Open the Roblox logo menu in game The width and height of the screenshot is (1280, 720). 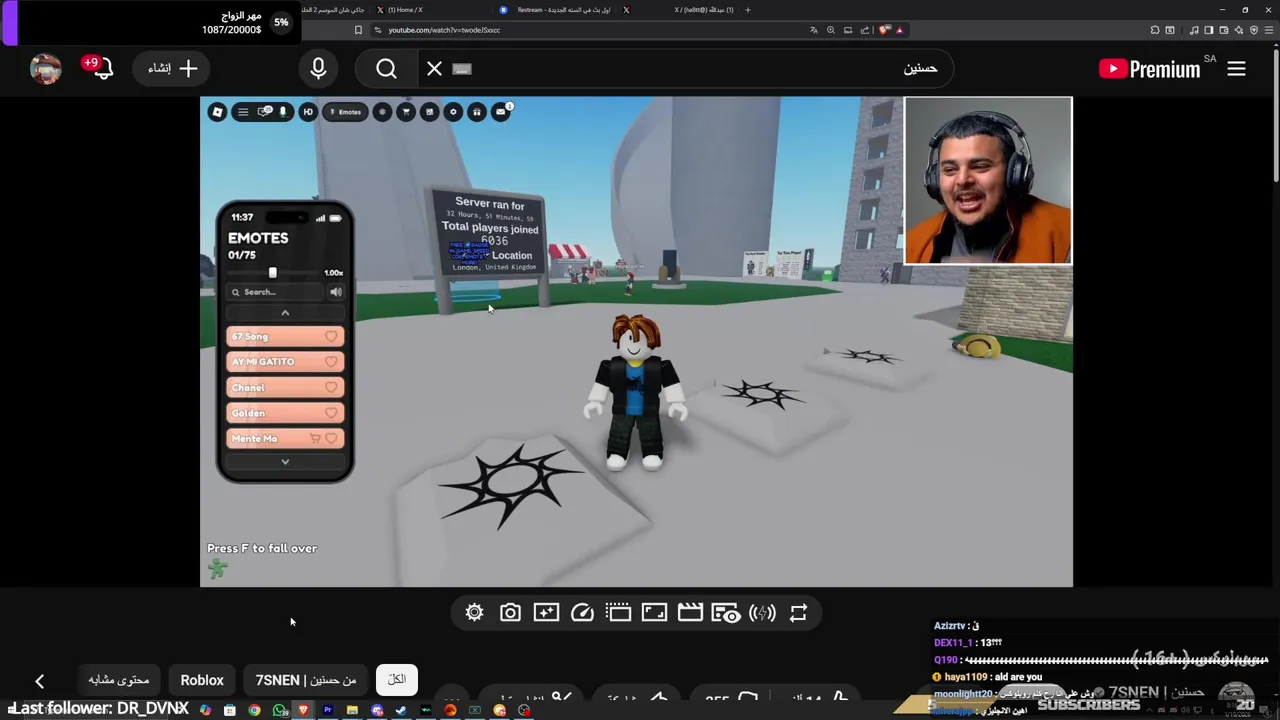coord(217,112)
